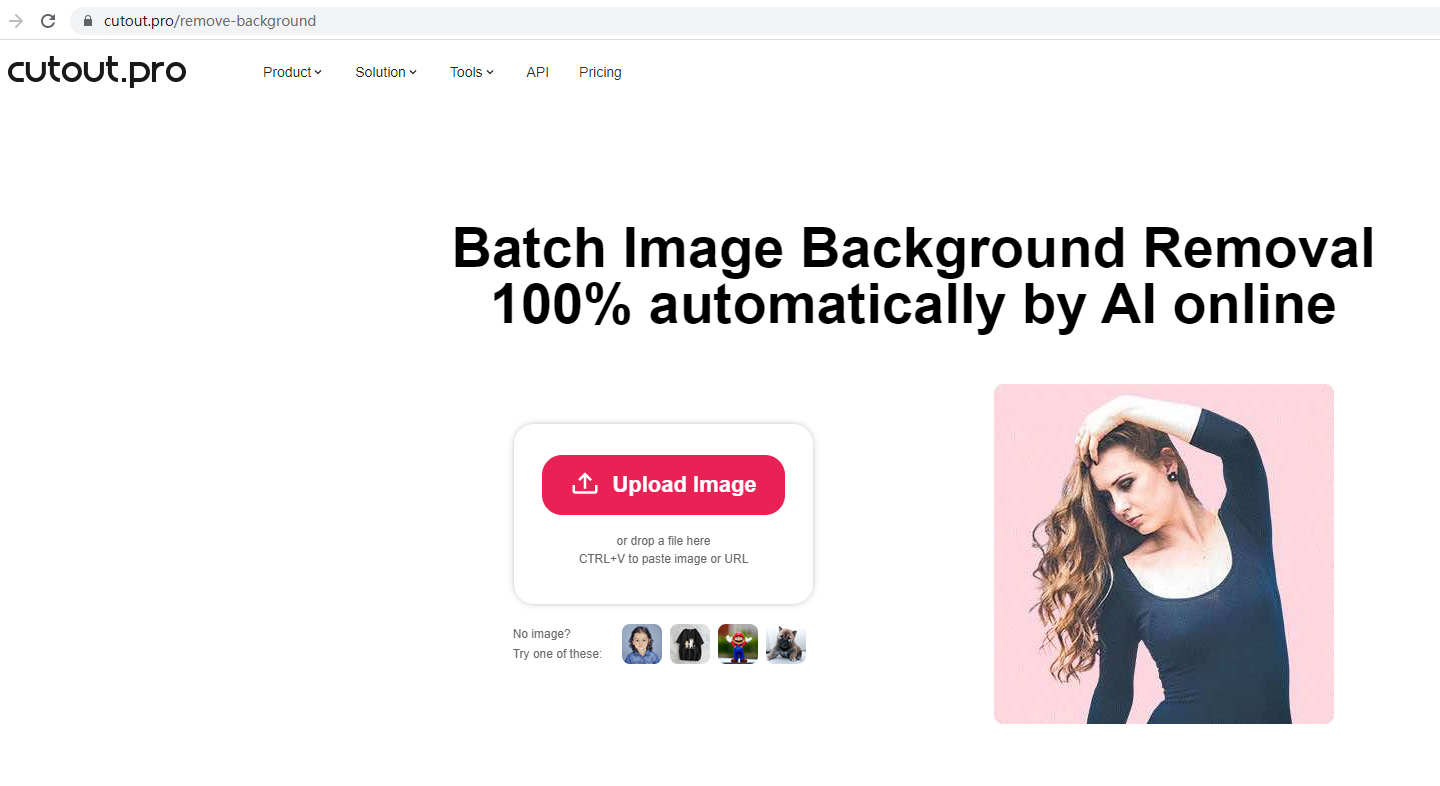
Task: Click the Upload Image button
Action: [663, 484]
